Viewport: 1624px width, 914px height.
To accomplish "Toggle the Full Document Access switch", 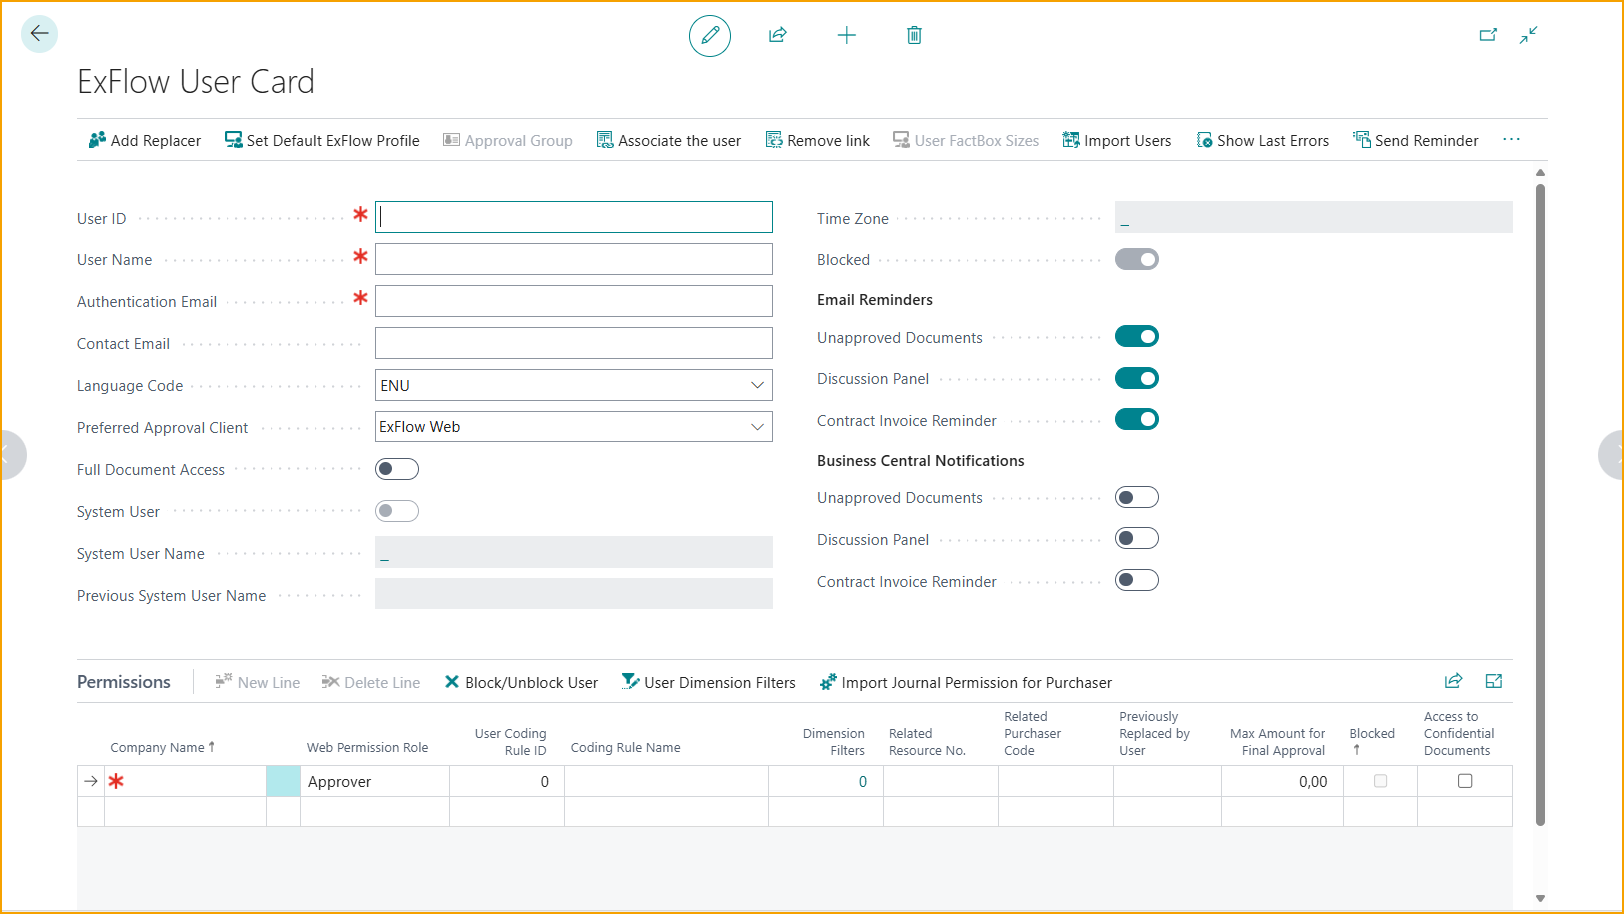I will tap(397, 469).
